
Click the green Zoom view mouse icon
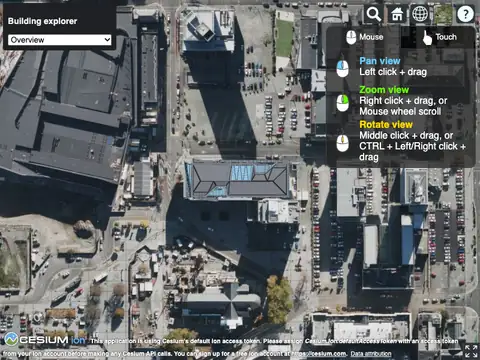coord(343,103)
